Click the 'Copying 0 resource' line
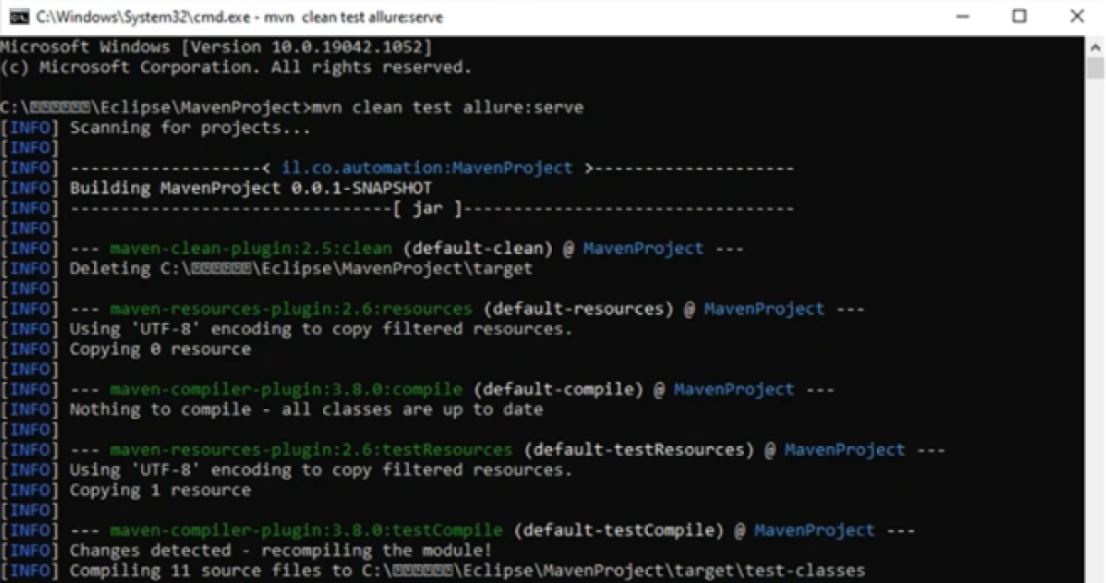The image size is (1106, 583). (x=160, y=349)
